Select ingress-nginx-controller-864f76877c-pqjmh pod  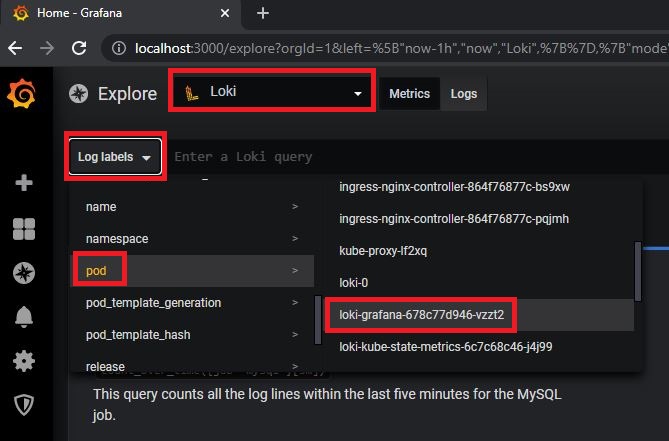(479, 218)
